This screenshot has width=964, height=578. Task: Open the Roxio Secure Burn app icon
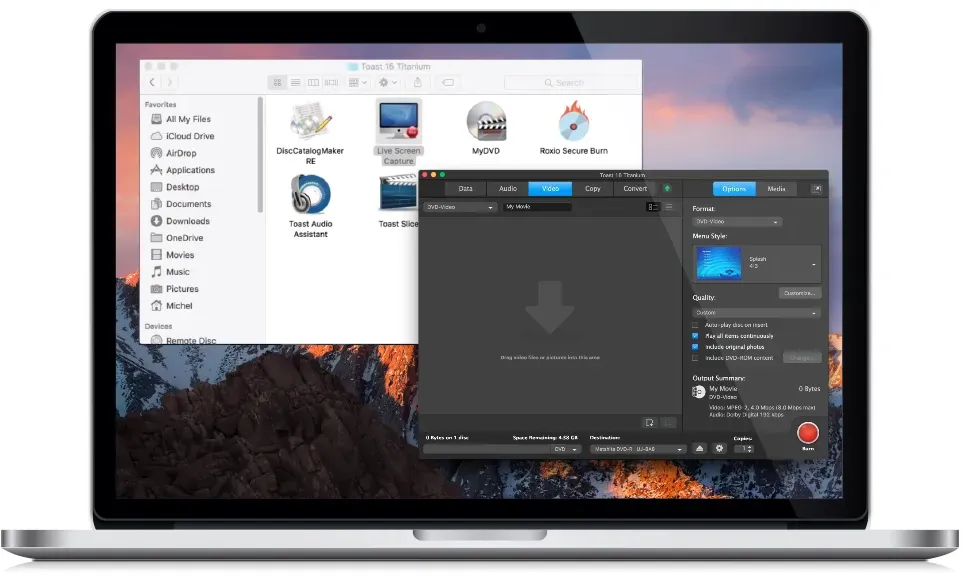pos(573,121)
